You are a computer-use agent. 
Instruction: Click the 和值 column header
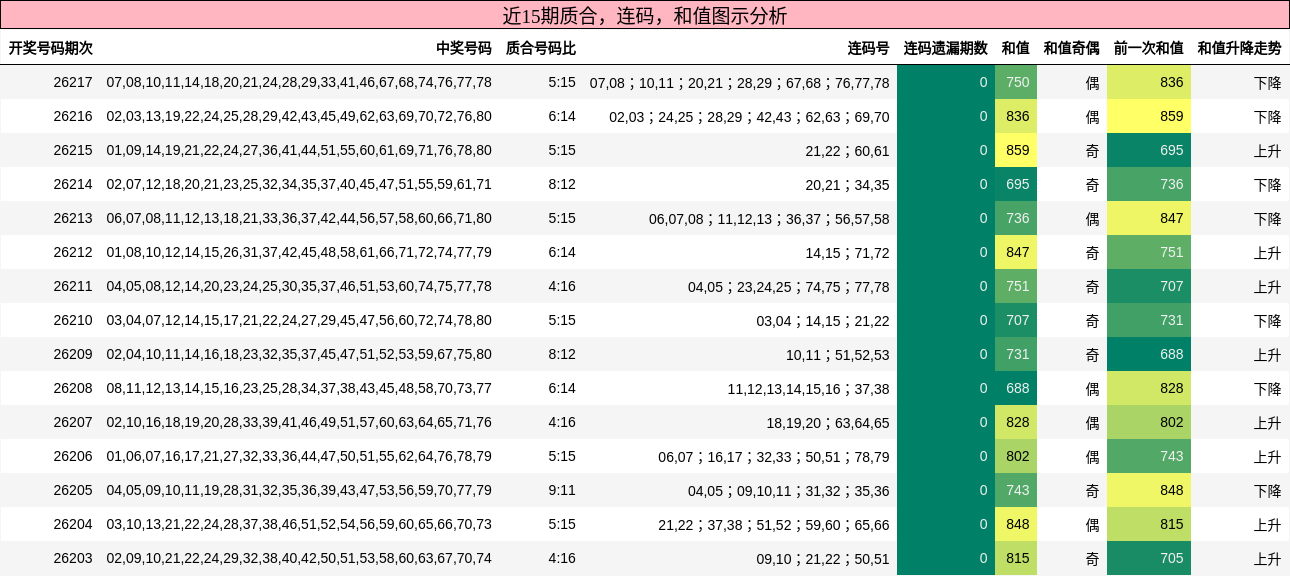click(x=1016, y=48)
